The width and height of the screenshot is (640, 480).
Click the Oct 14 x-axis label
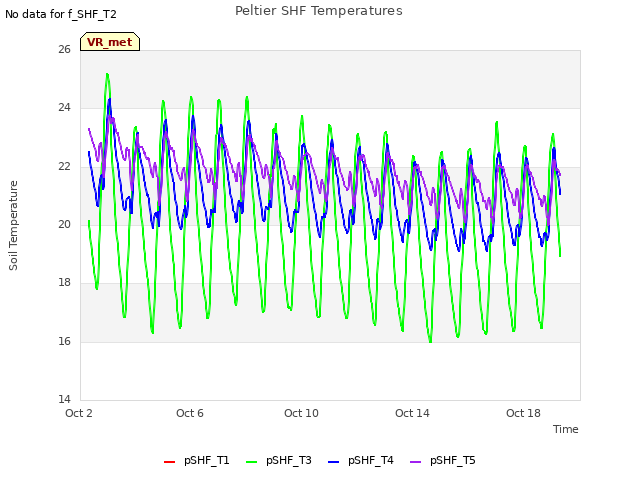(412, 413)
